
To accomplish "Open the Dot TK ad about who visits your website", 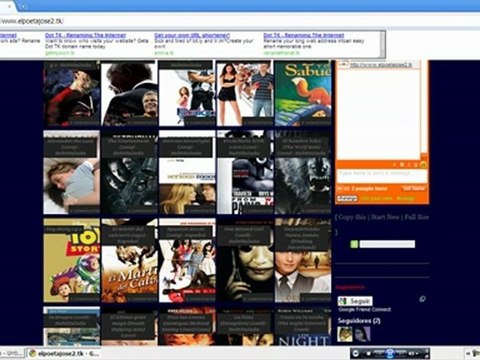I will tap(86, 35).
